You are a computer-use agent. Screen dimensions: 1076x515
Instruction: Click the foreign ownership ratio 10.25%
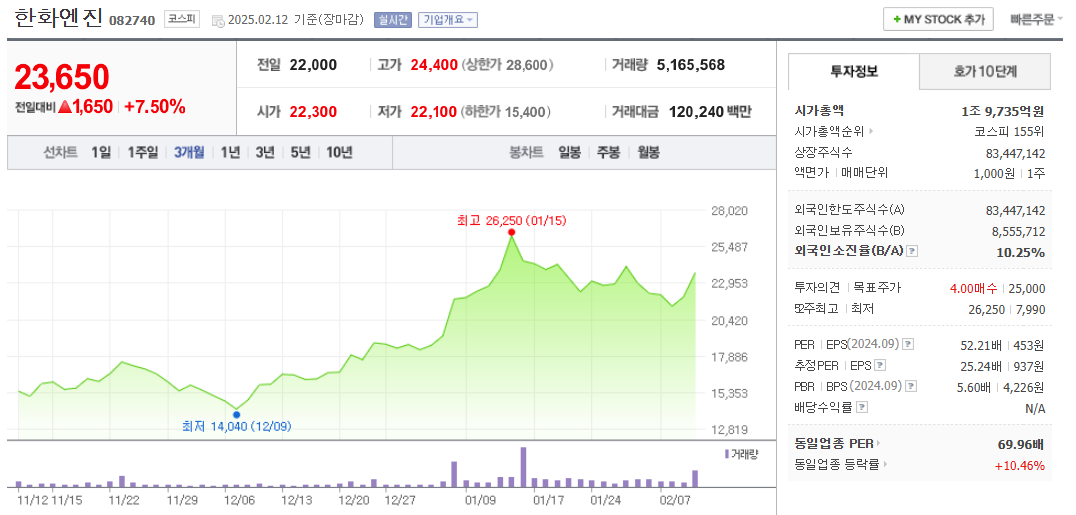tap(1021, 252)
